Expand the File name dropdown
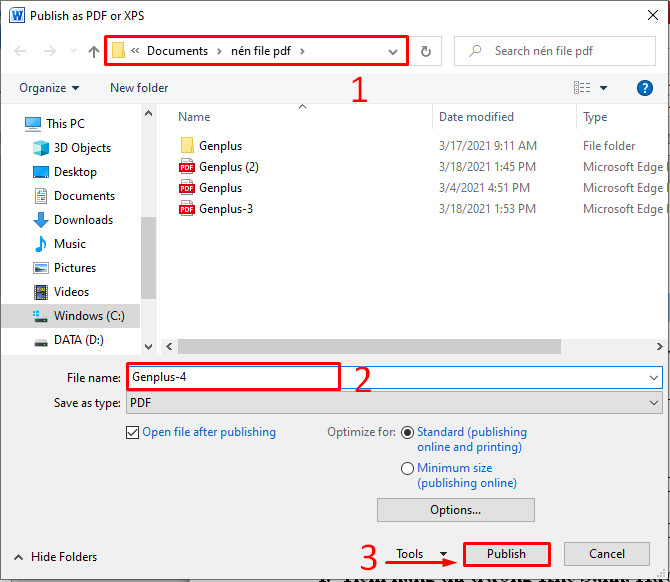The image size is (670, 582). tap(654, 378)
